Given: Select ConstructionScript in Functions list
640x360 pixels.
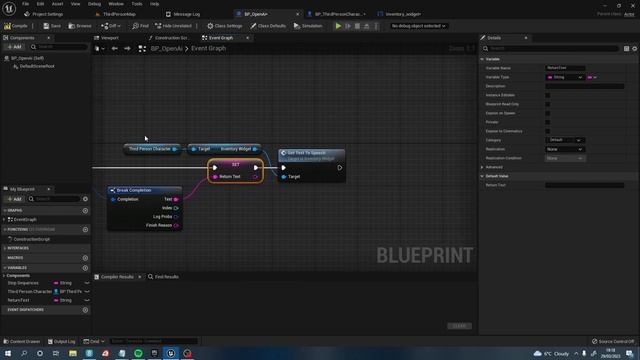Looking at the screenshot, I should coord(31,239).
